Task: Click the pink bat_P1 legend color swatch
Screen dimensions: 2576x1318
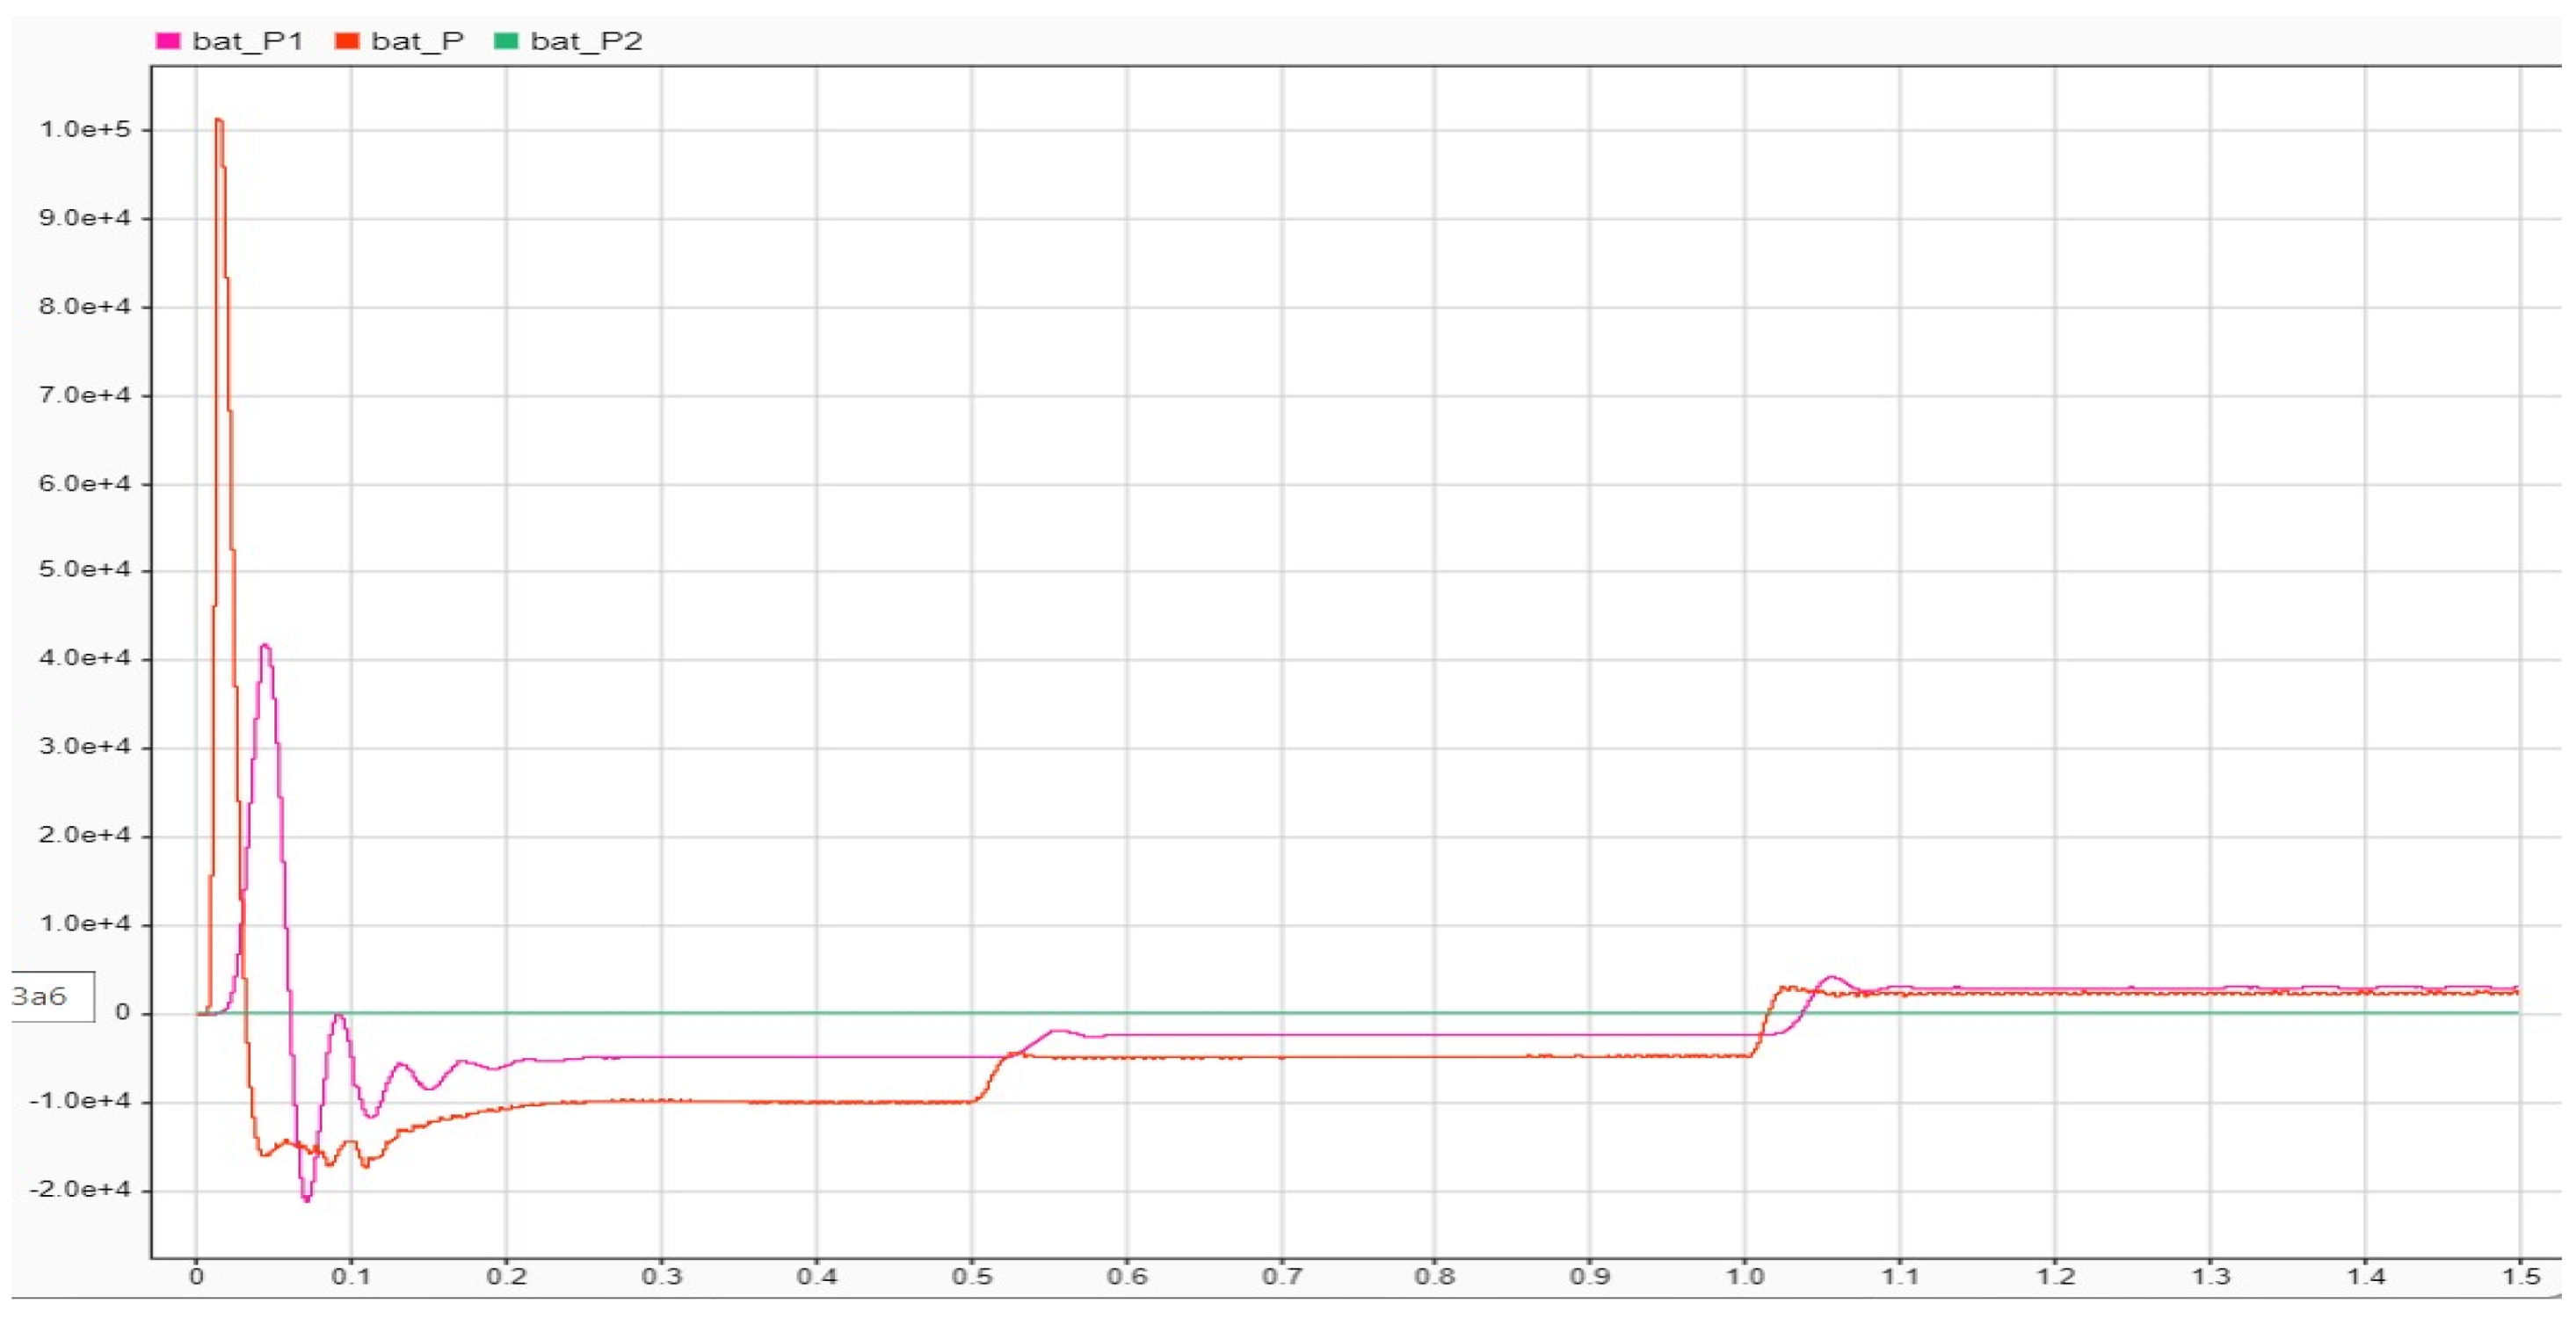Action: [168, 41]
